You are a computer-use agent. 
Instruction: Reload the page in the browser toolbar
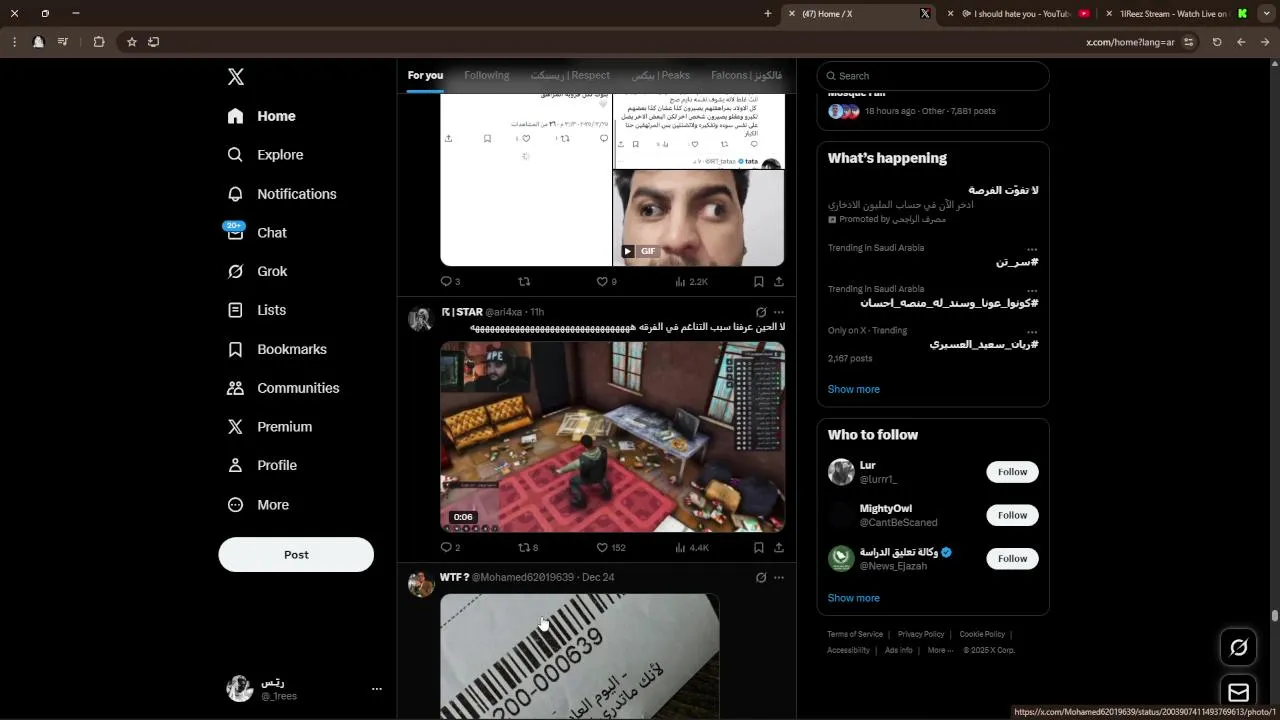pyautogui.click(x=1217, y=42)
